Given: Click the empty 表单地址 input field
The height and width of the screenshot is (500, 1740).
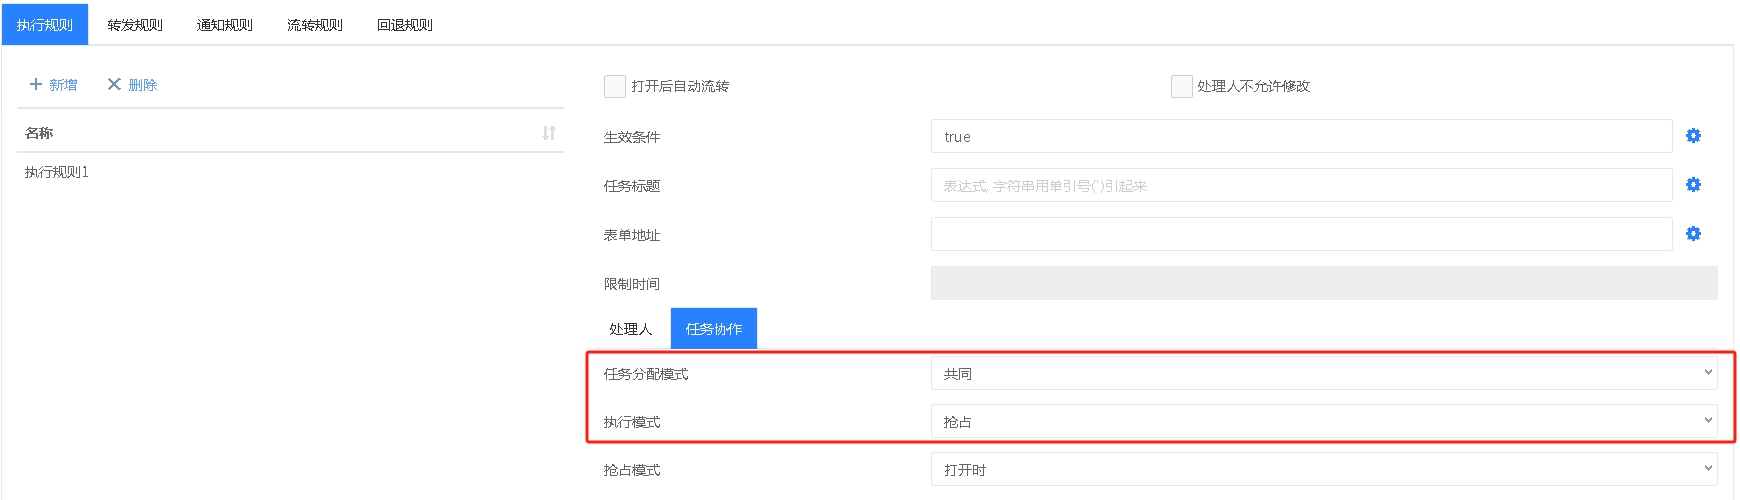Looking at the screenshot, I should [x=1300, y=235].
